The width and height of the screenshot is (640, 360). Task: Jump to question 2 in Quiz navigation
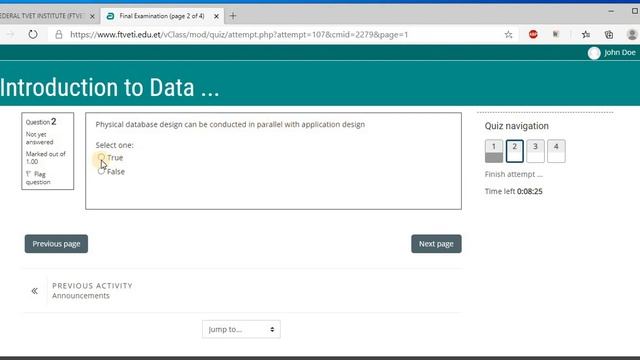[515, 151]
